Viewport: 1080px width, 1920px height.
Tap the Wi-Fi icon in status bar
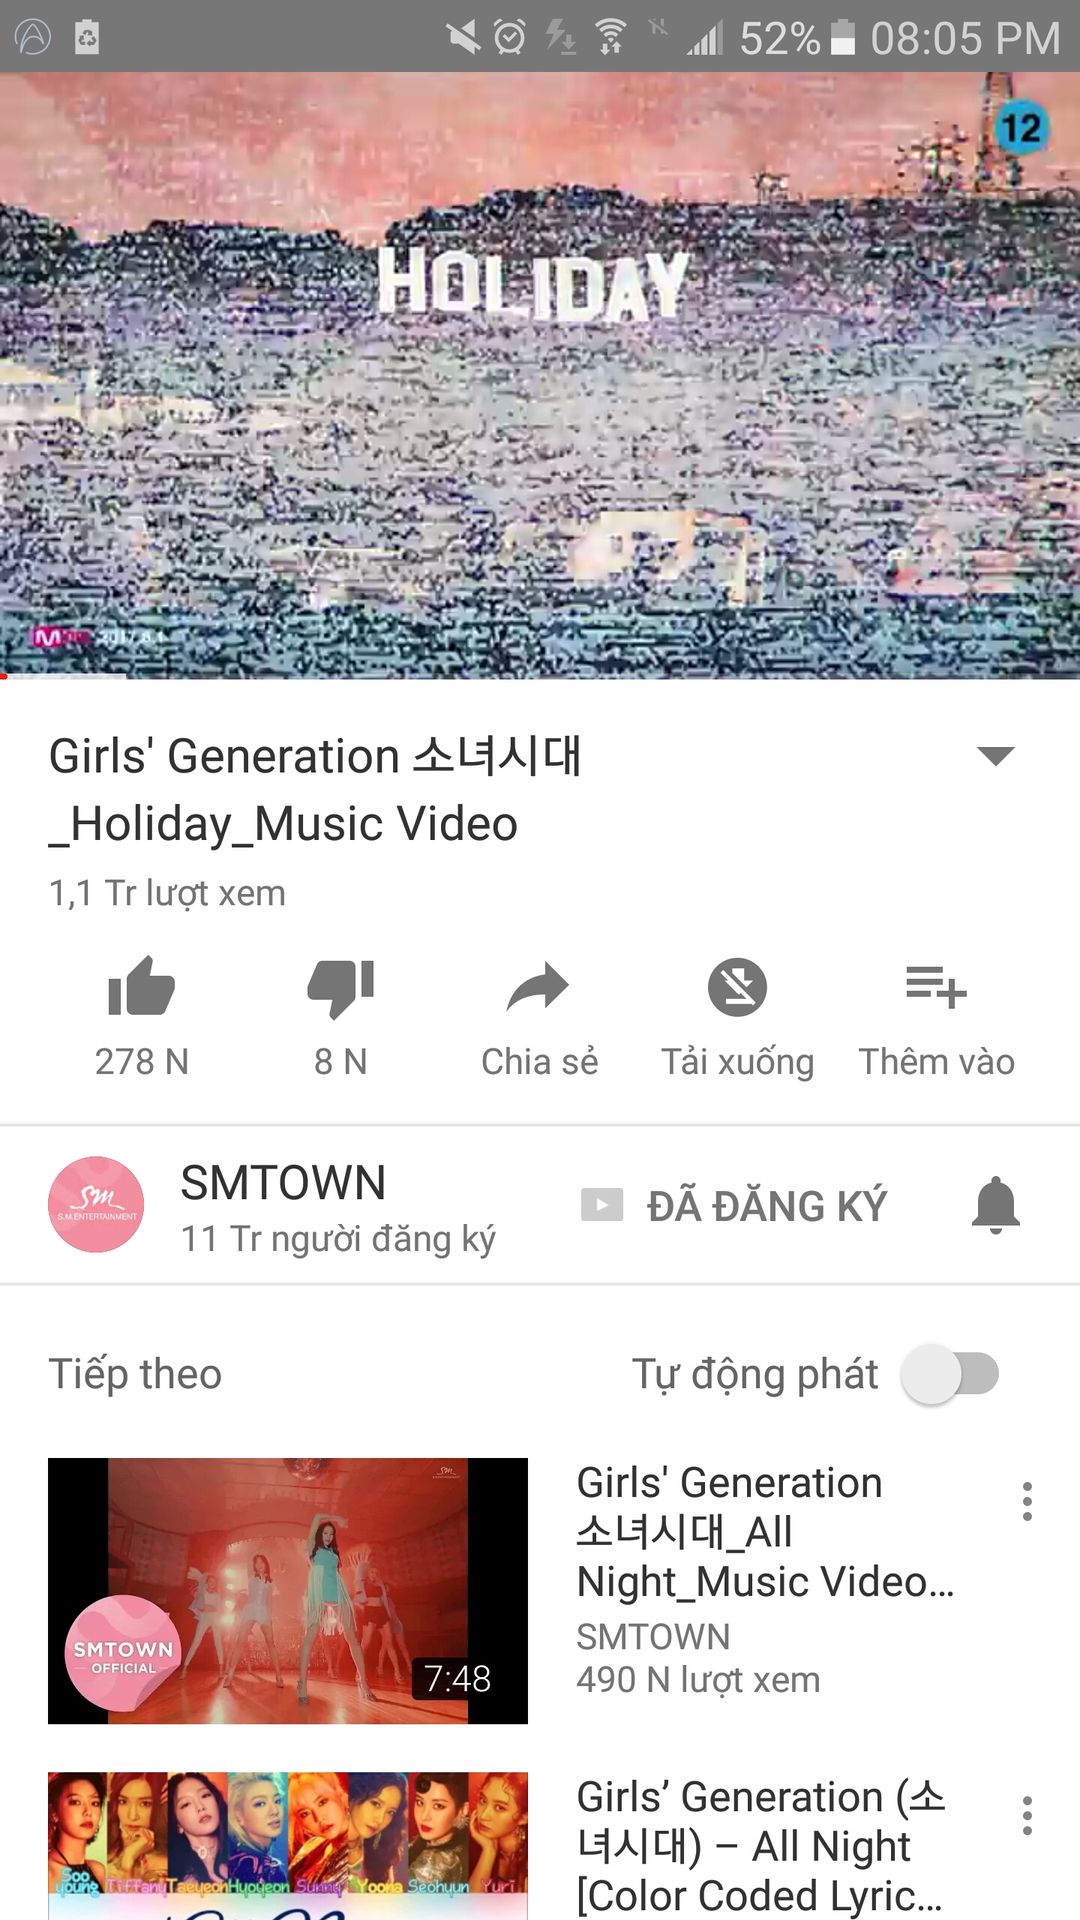pyautogui.click(x=610, y=37)
